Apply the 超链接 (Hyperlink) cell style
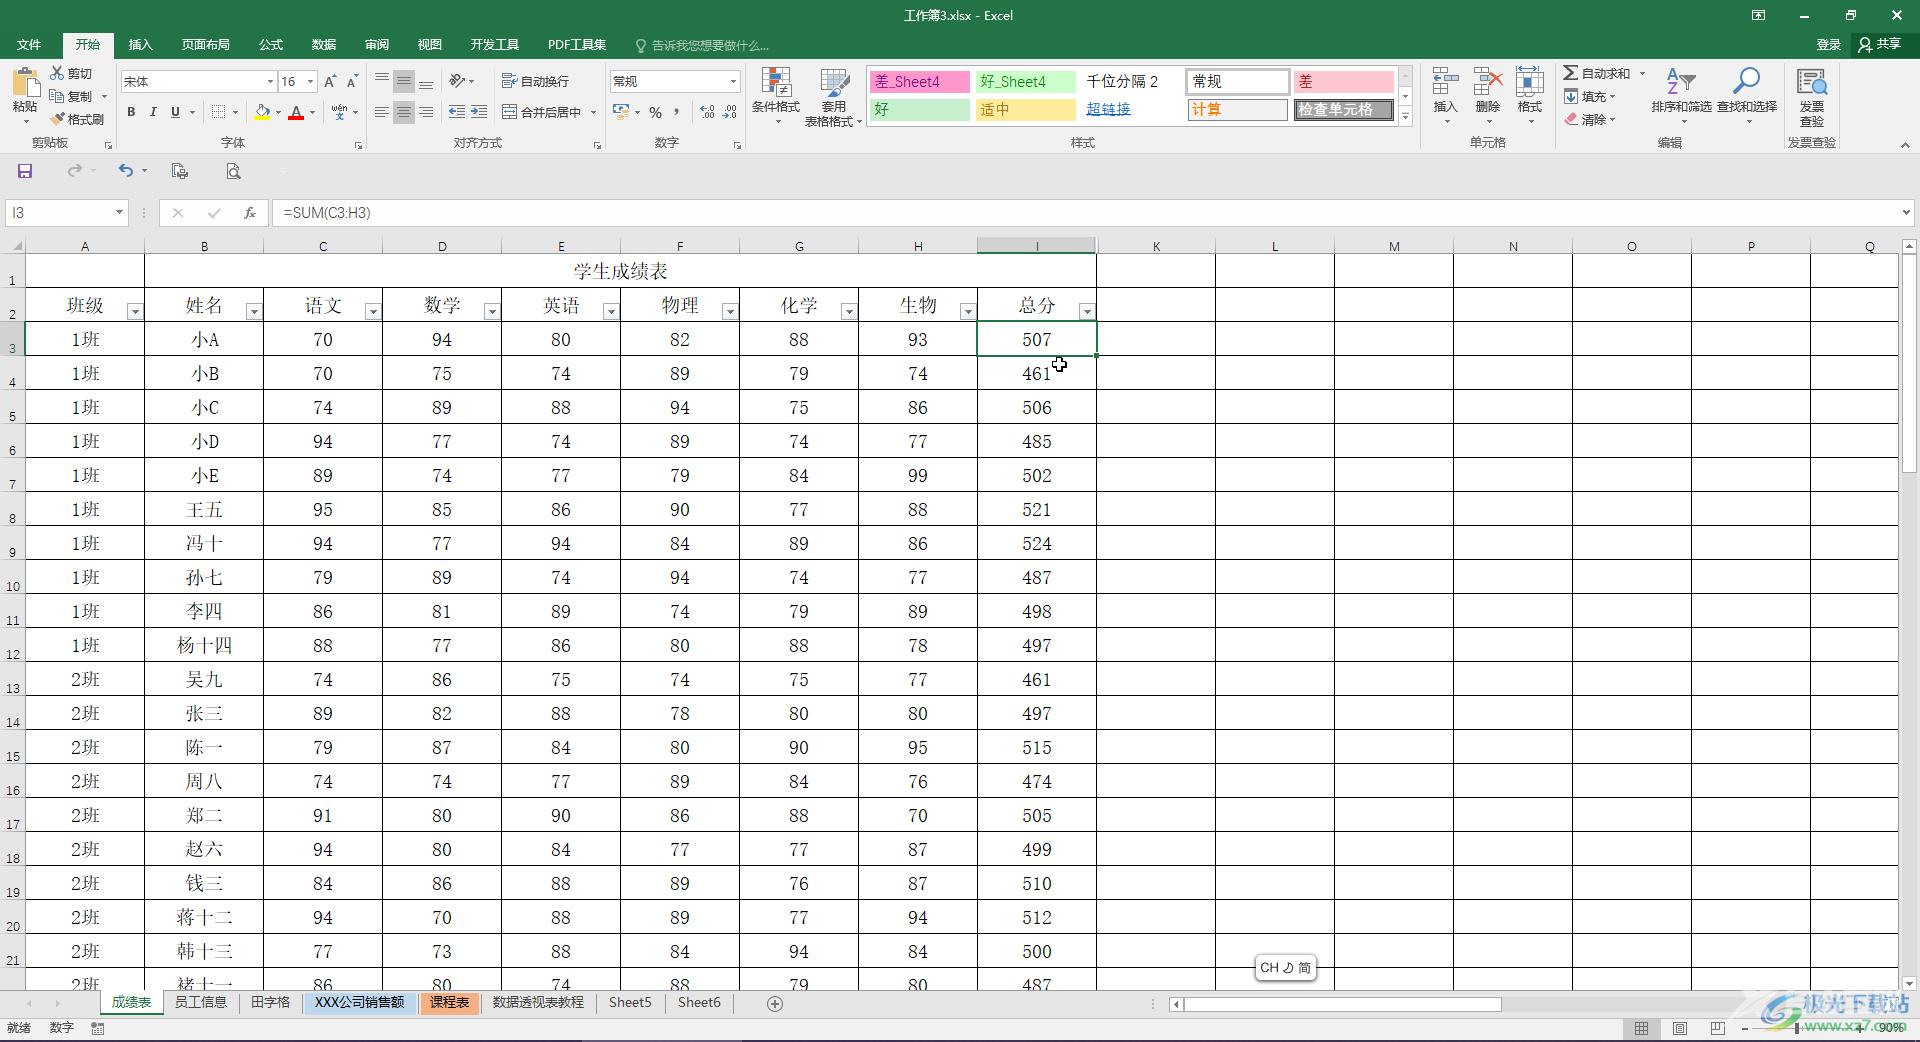This screenshot has height=1042, width=1920. point(1108,110)
